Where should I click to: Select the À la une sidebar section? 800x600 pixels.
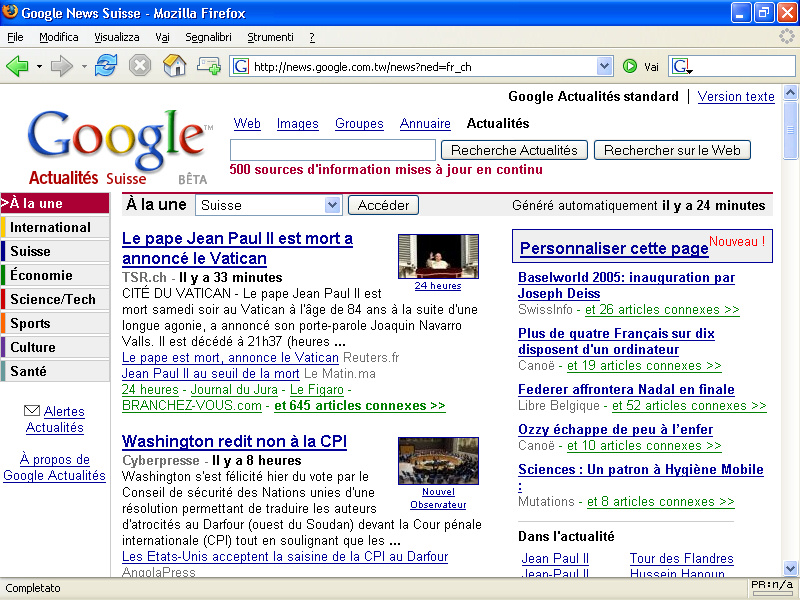click(55, 203)
